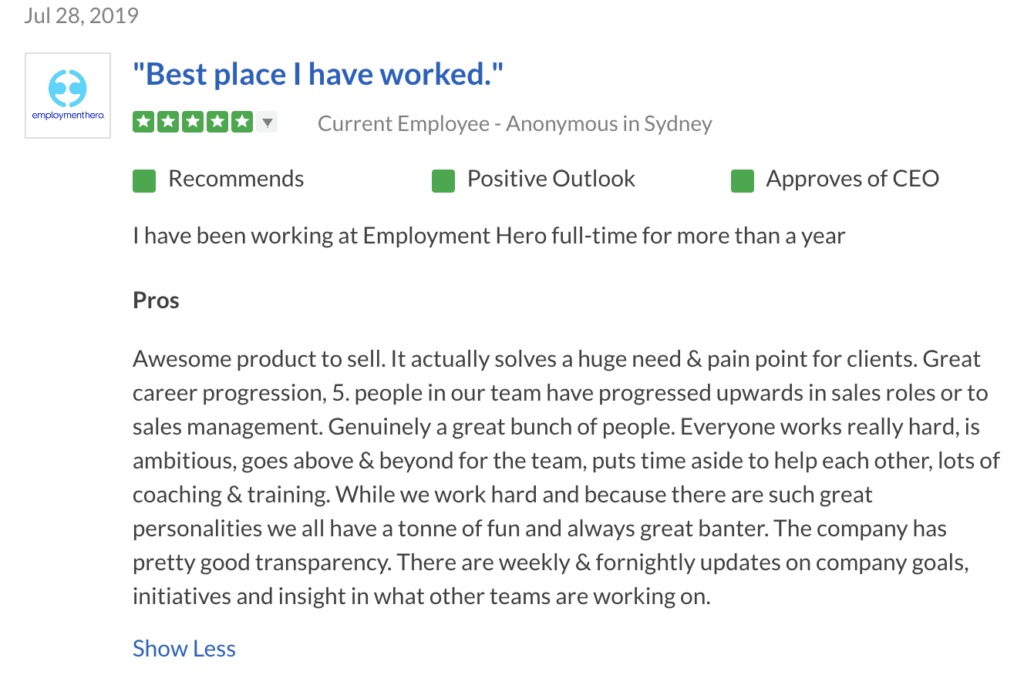Click the Approves of CEO label text
1024x675 pixels.
pyautogui.click(x=852, y=179)
